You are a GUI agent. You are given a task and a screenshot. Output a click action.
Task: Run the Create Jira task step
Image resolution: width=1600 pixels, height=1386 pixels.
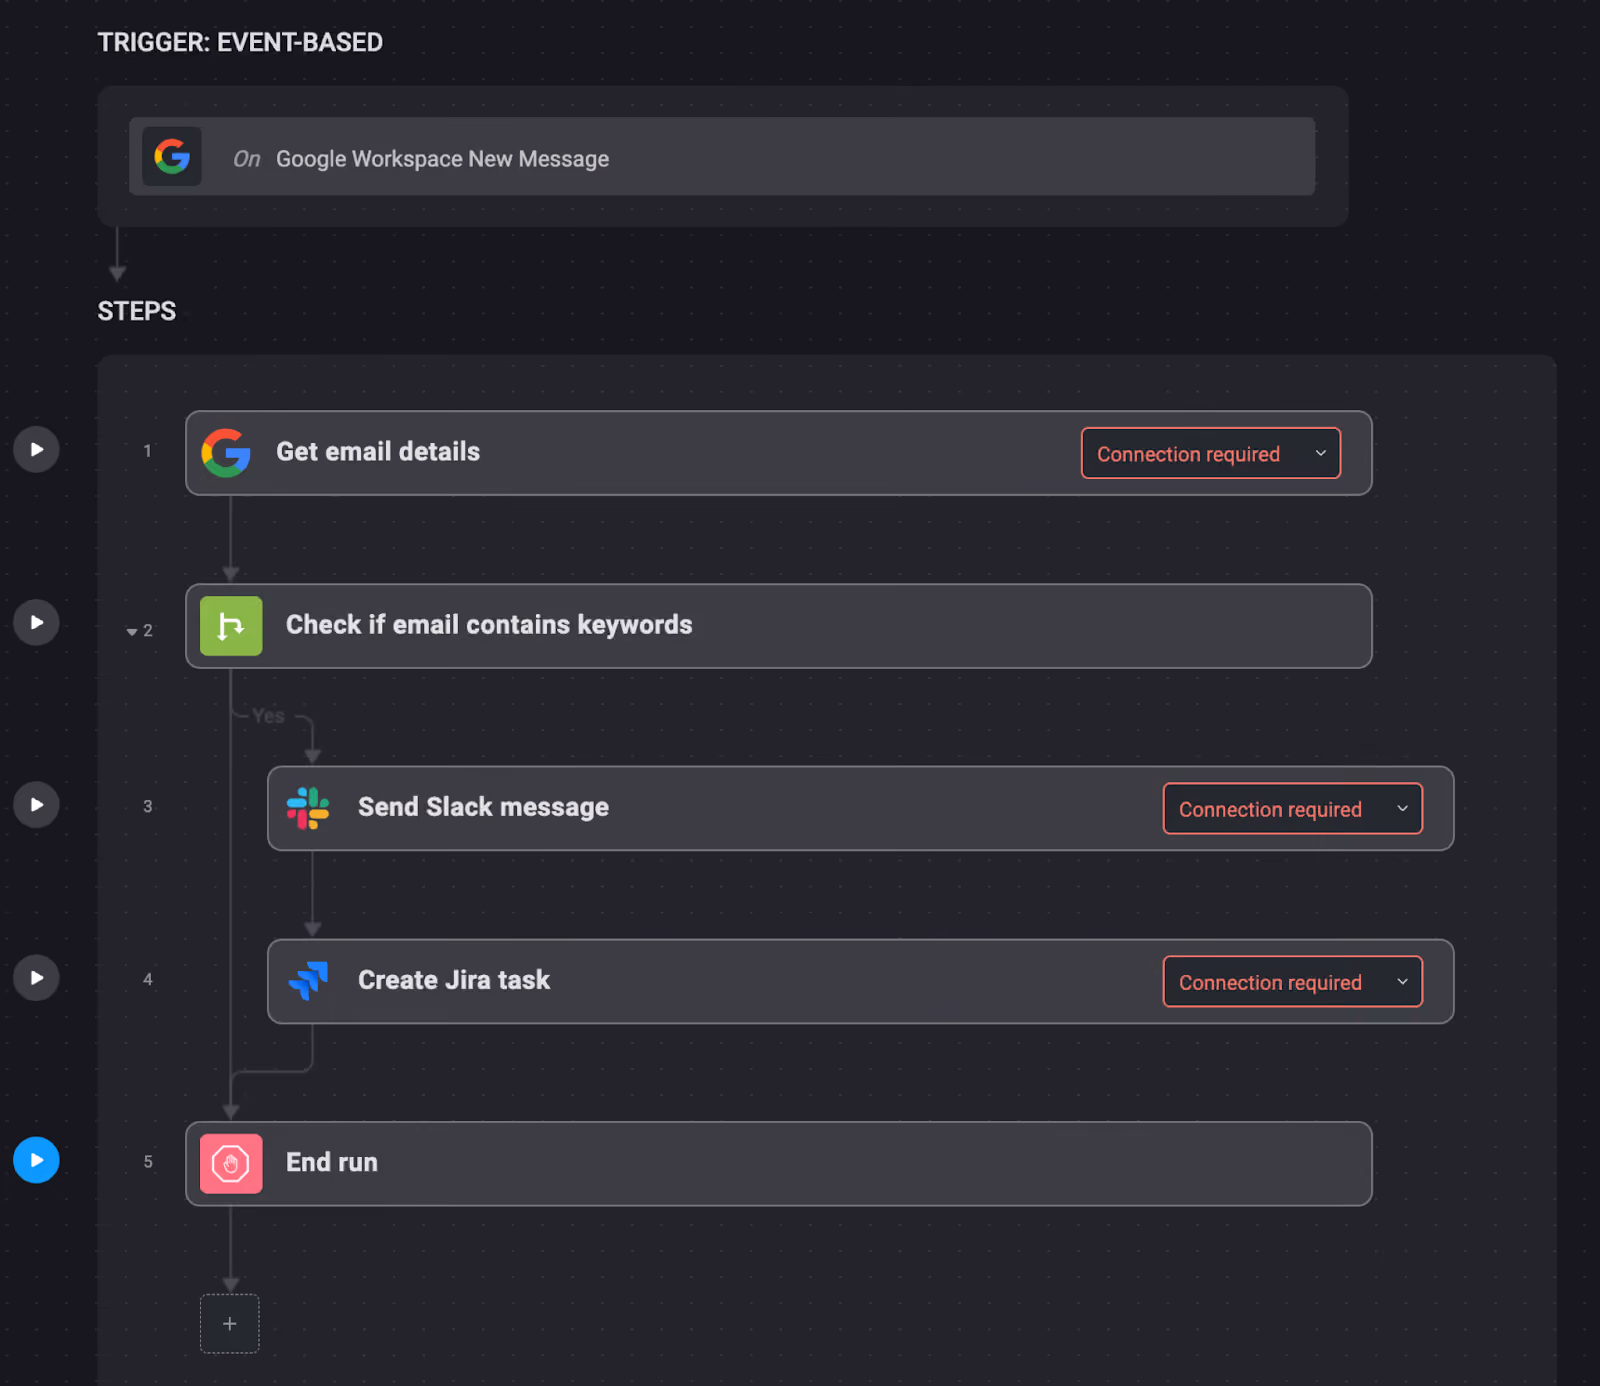(36, 978)
